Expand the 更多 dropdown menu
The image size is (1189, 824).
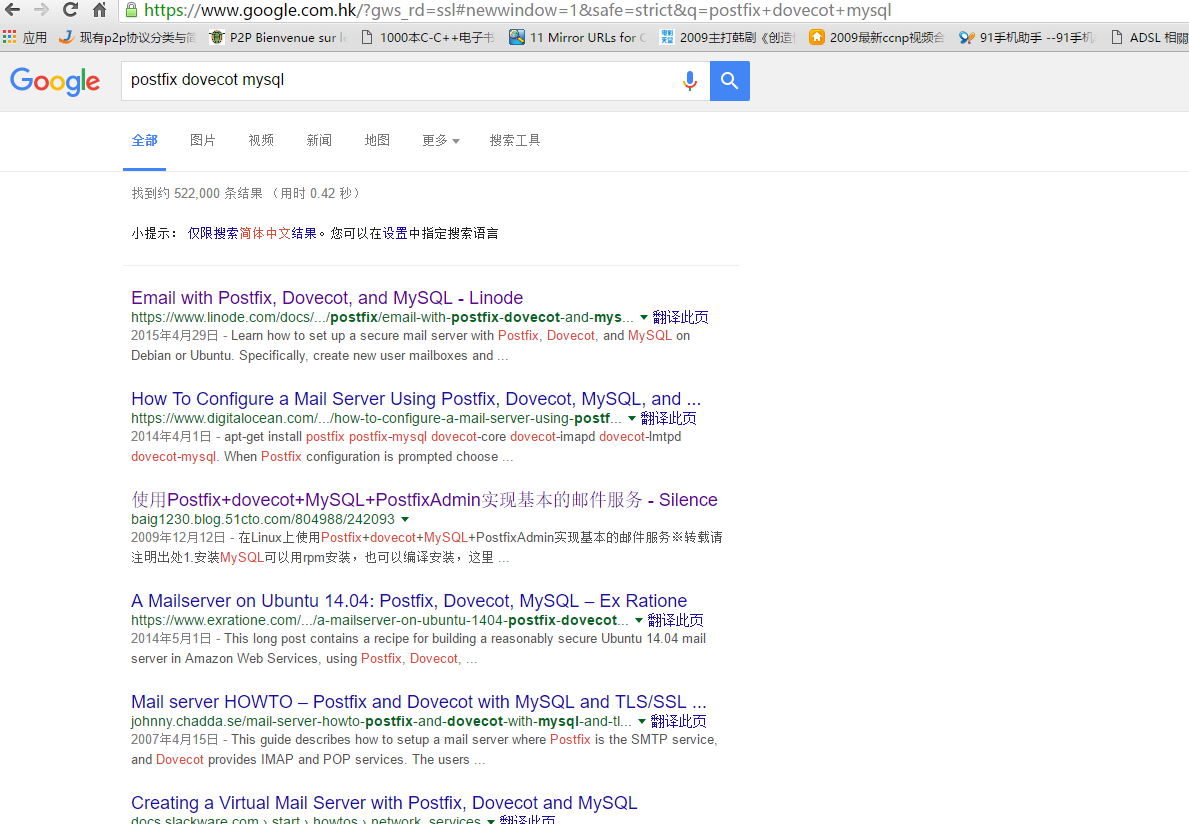tap(441, 140)
